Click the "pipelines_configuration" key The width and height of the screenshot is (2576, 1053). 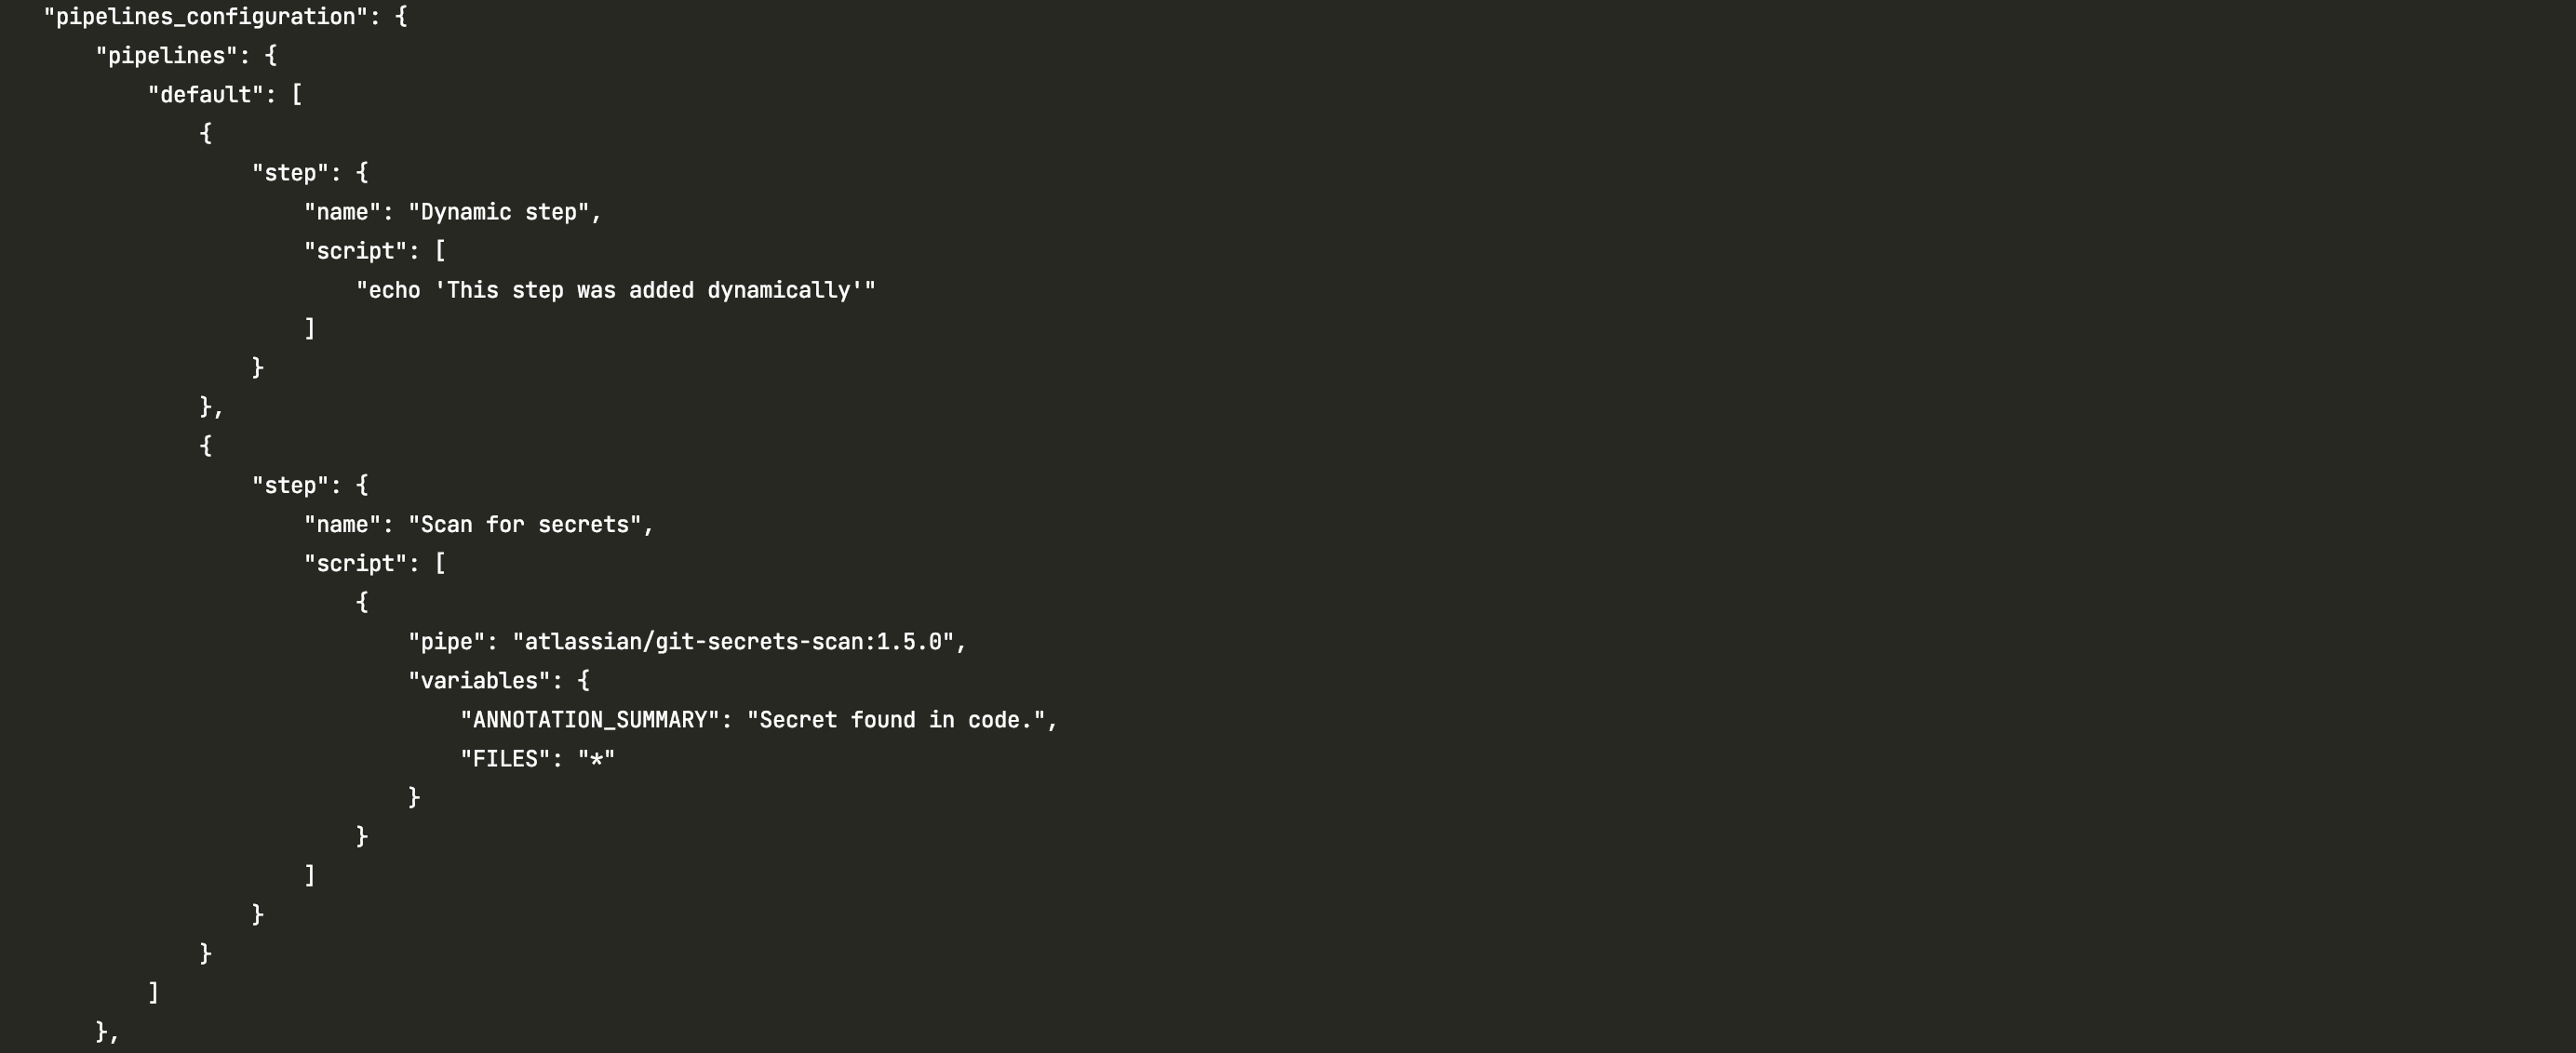tap(205, 17)
